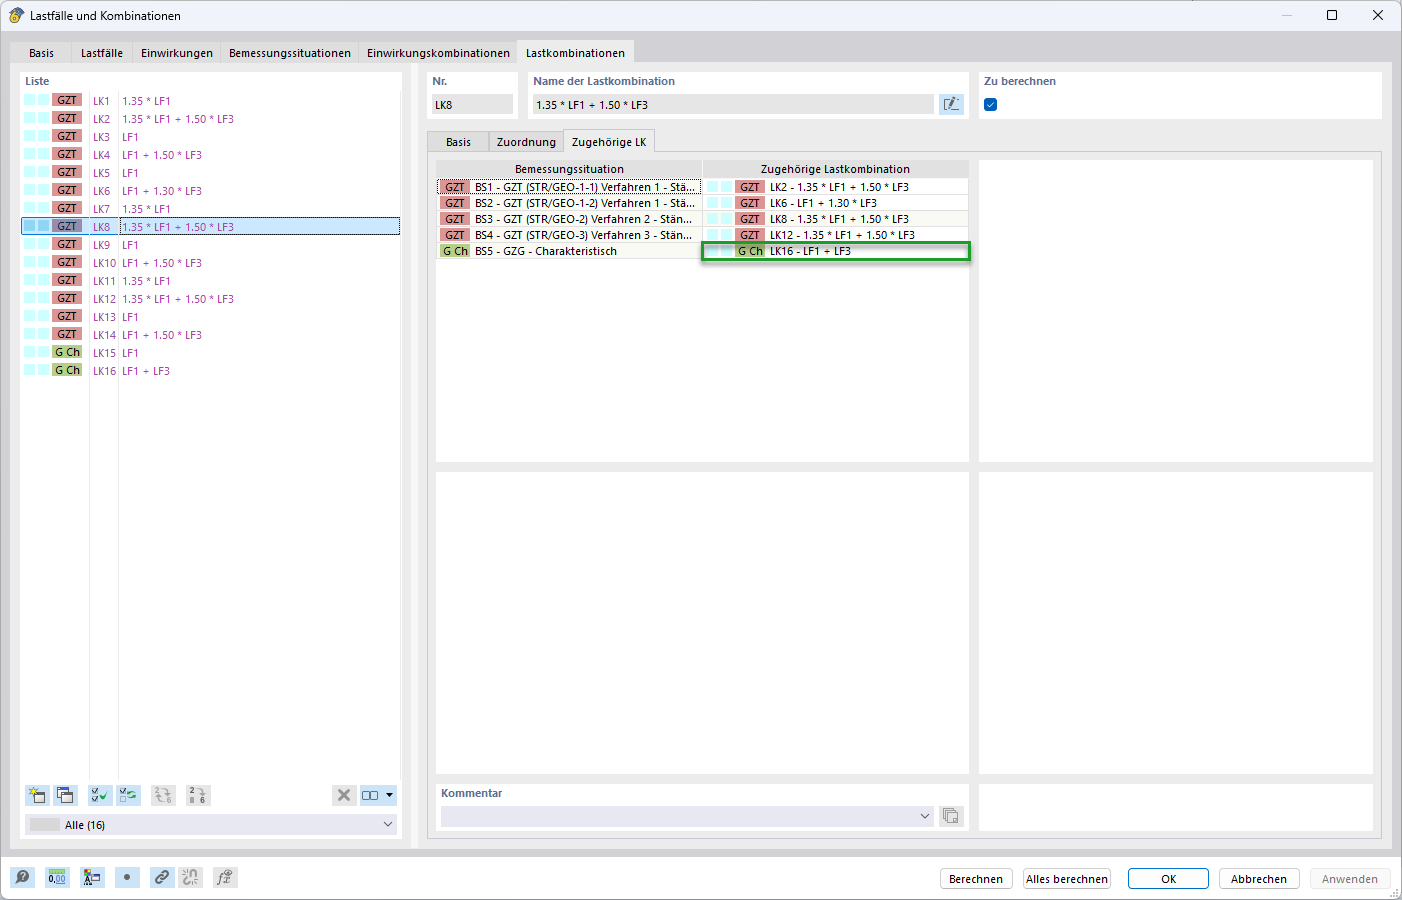Click the Zugehörige Lastkombination column header

tap(835, 169)
